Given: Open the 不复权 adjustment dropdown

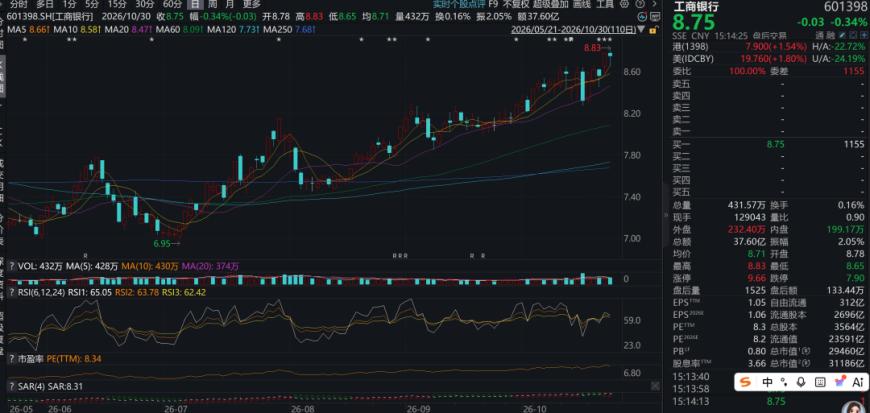Looking at the screenshot, I should tap(514, 4).
